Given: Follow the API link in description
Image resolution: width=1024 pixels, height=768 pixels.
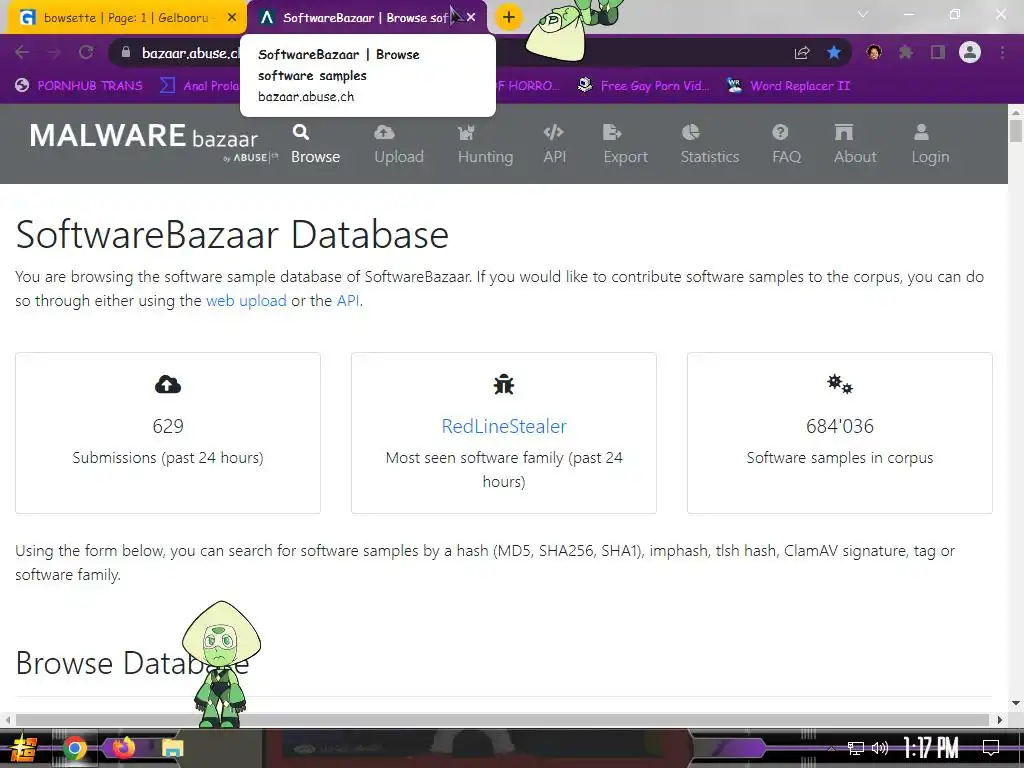Looking at the screenshot, I should 348,300.
